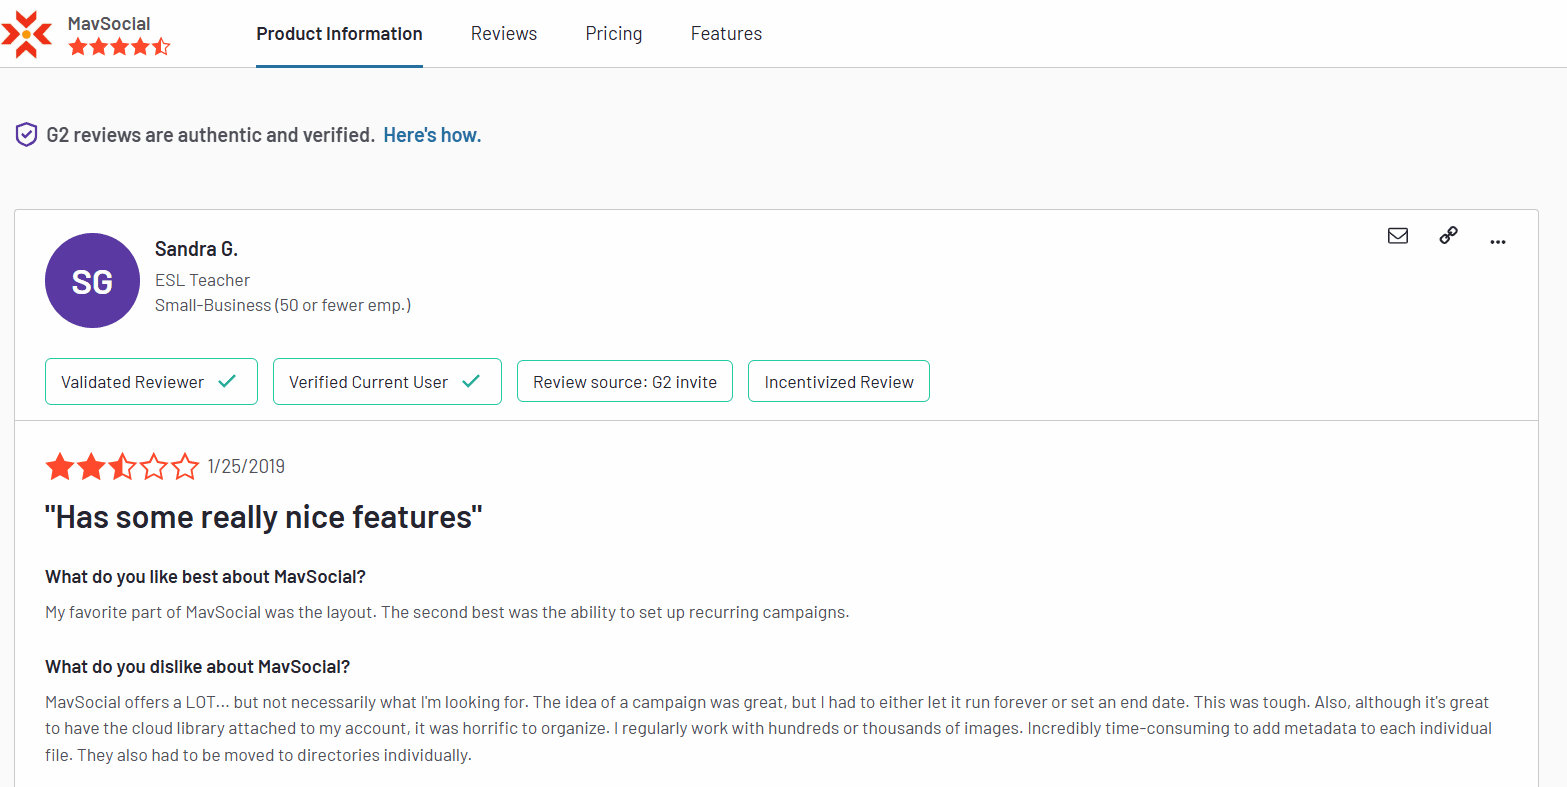Viewport: 1567px width, 787px height.
Task: Click the review's two-and-a-half star rating
Action: tap(122, 466)
